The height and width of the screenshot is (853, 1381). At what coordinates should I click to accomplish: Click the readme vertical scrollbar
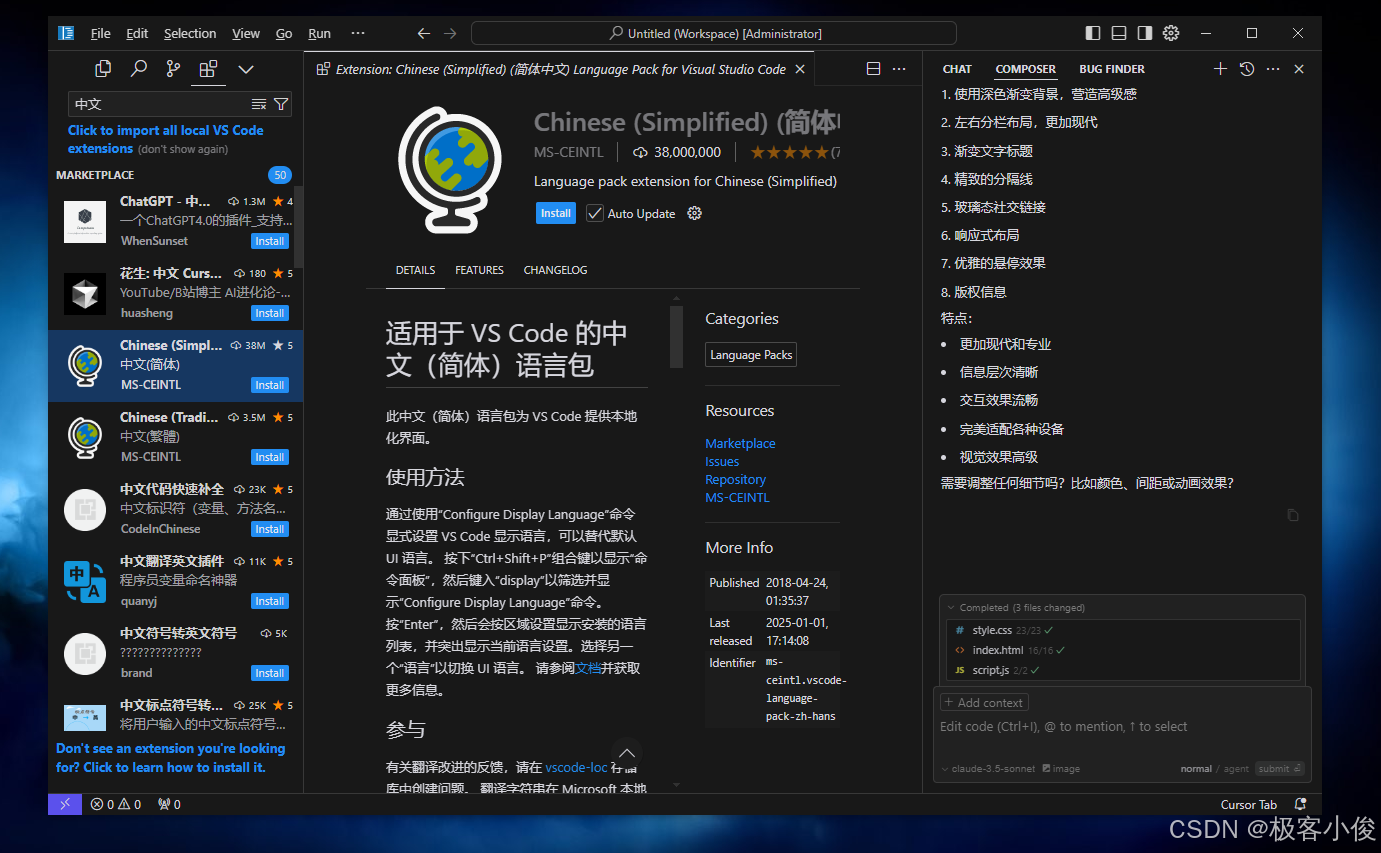(676, 338)
